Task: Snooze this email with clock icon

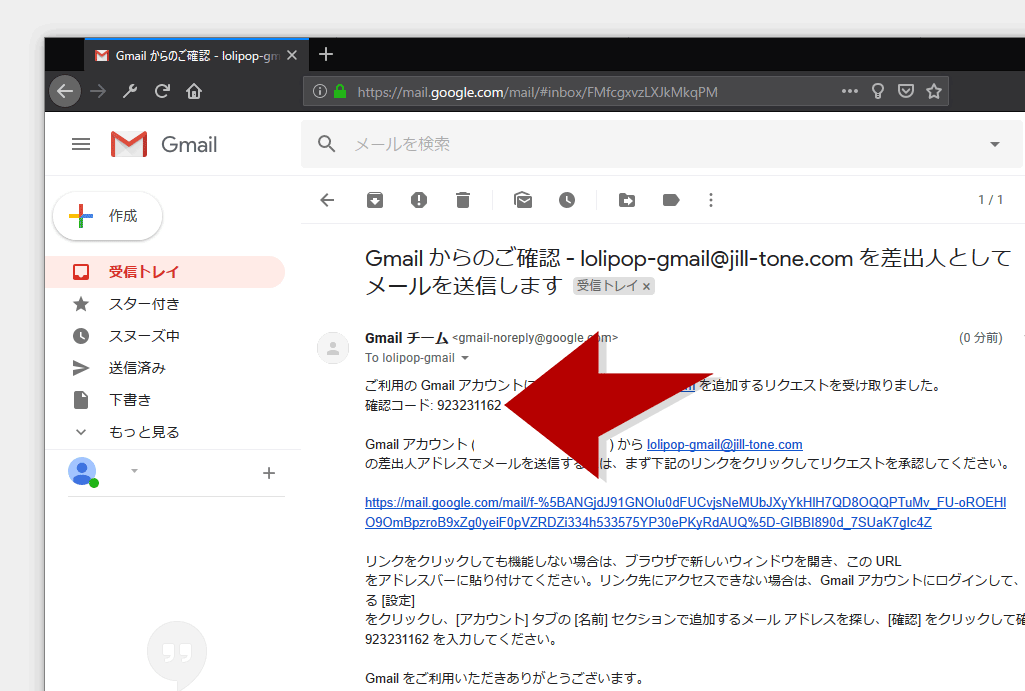Action: [567, 200]
